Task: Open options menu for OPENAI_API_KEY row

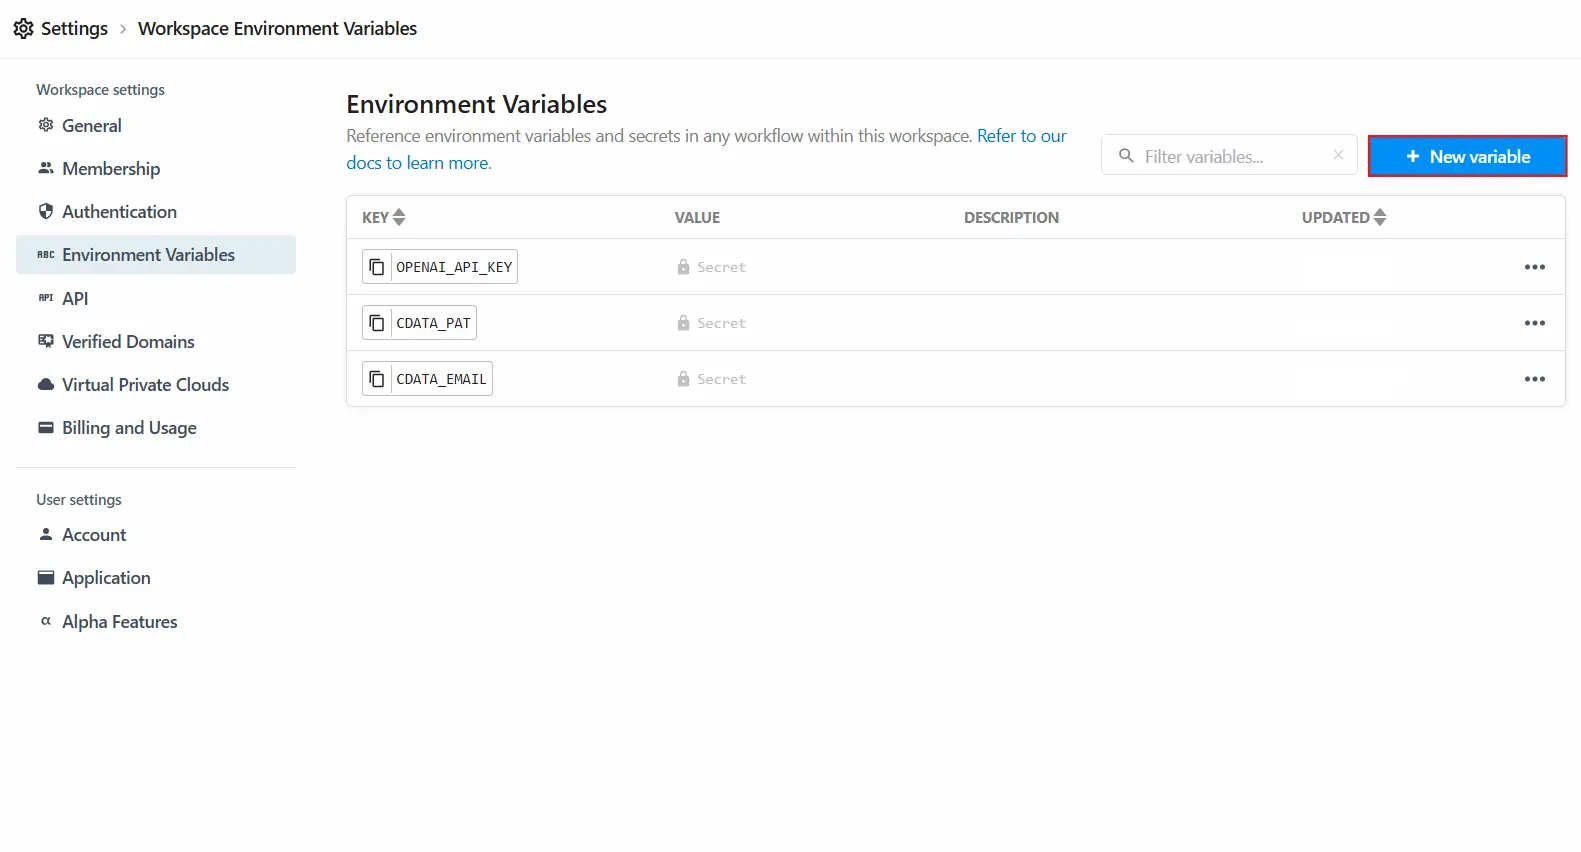Action: [x=1534, y=267]
